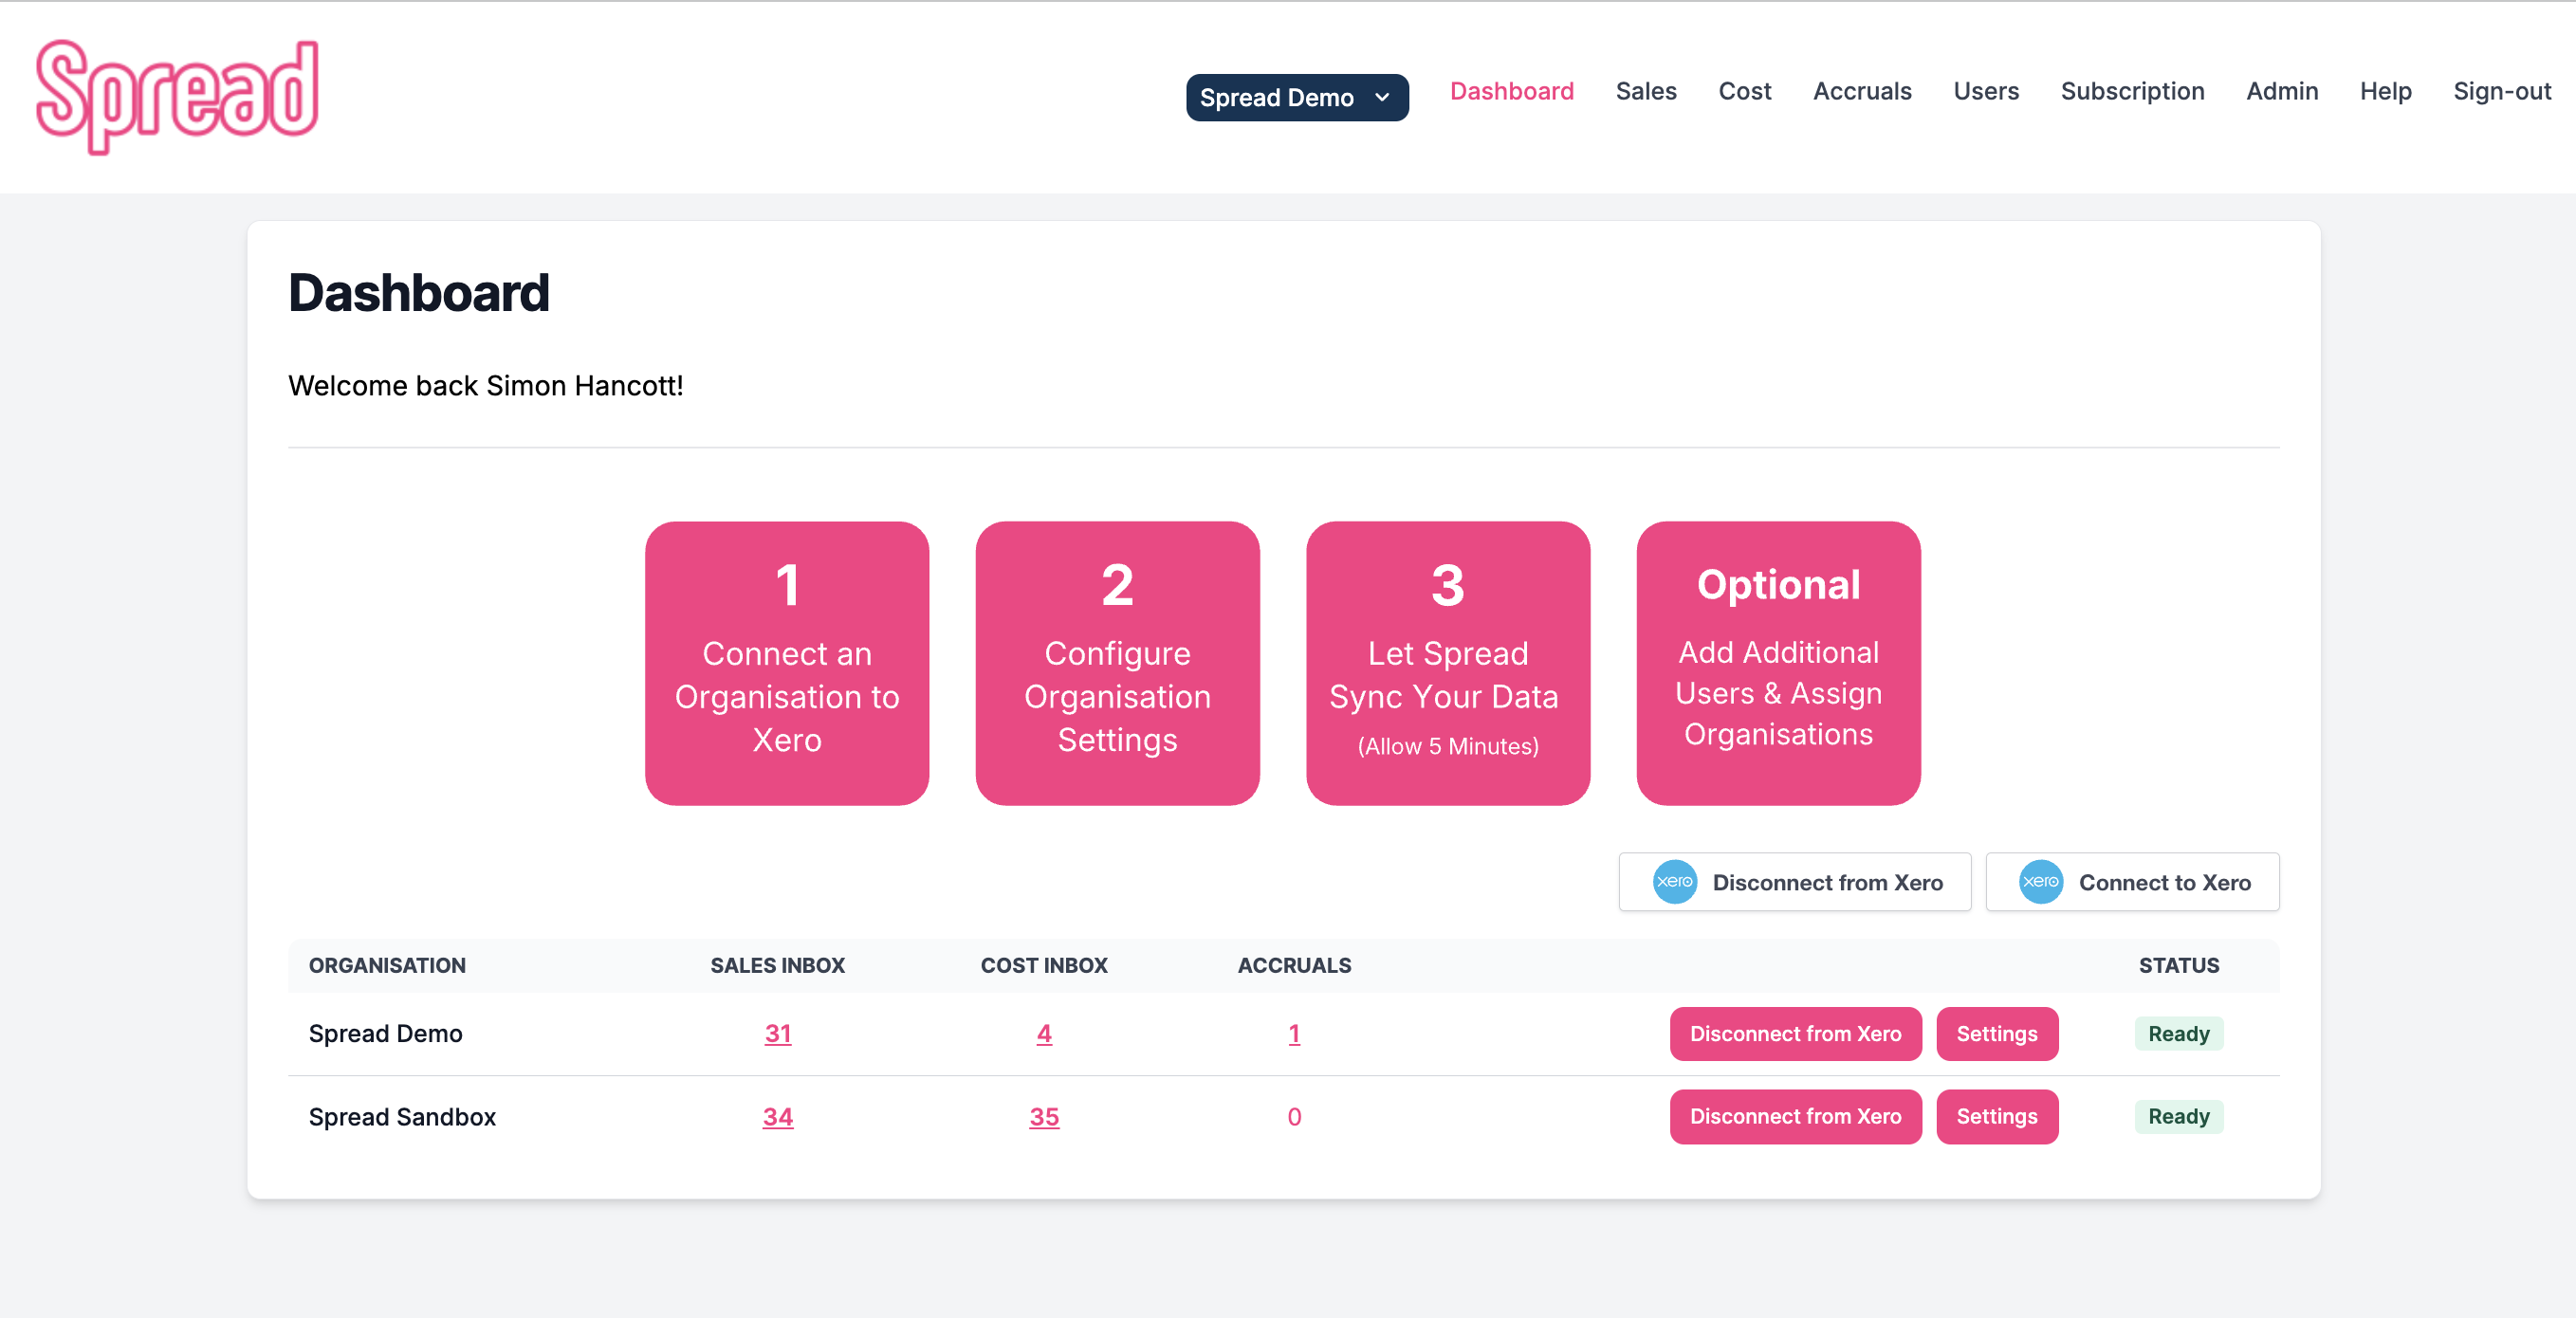The width and height of the screenshot is (2576, 1318).
Task: Open the ORGANISATION column header
Action: click(x=387, y=965)
